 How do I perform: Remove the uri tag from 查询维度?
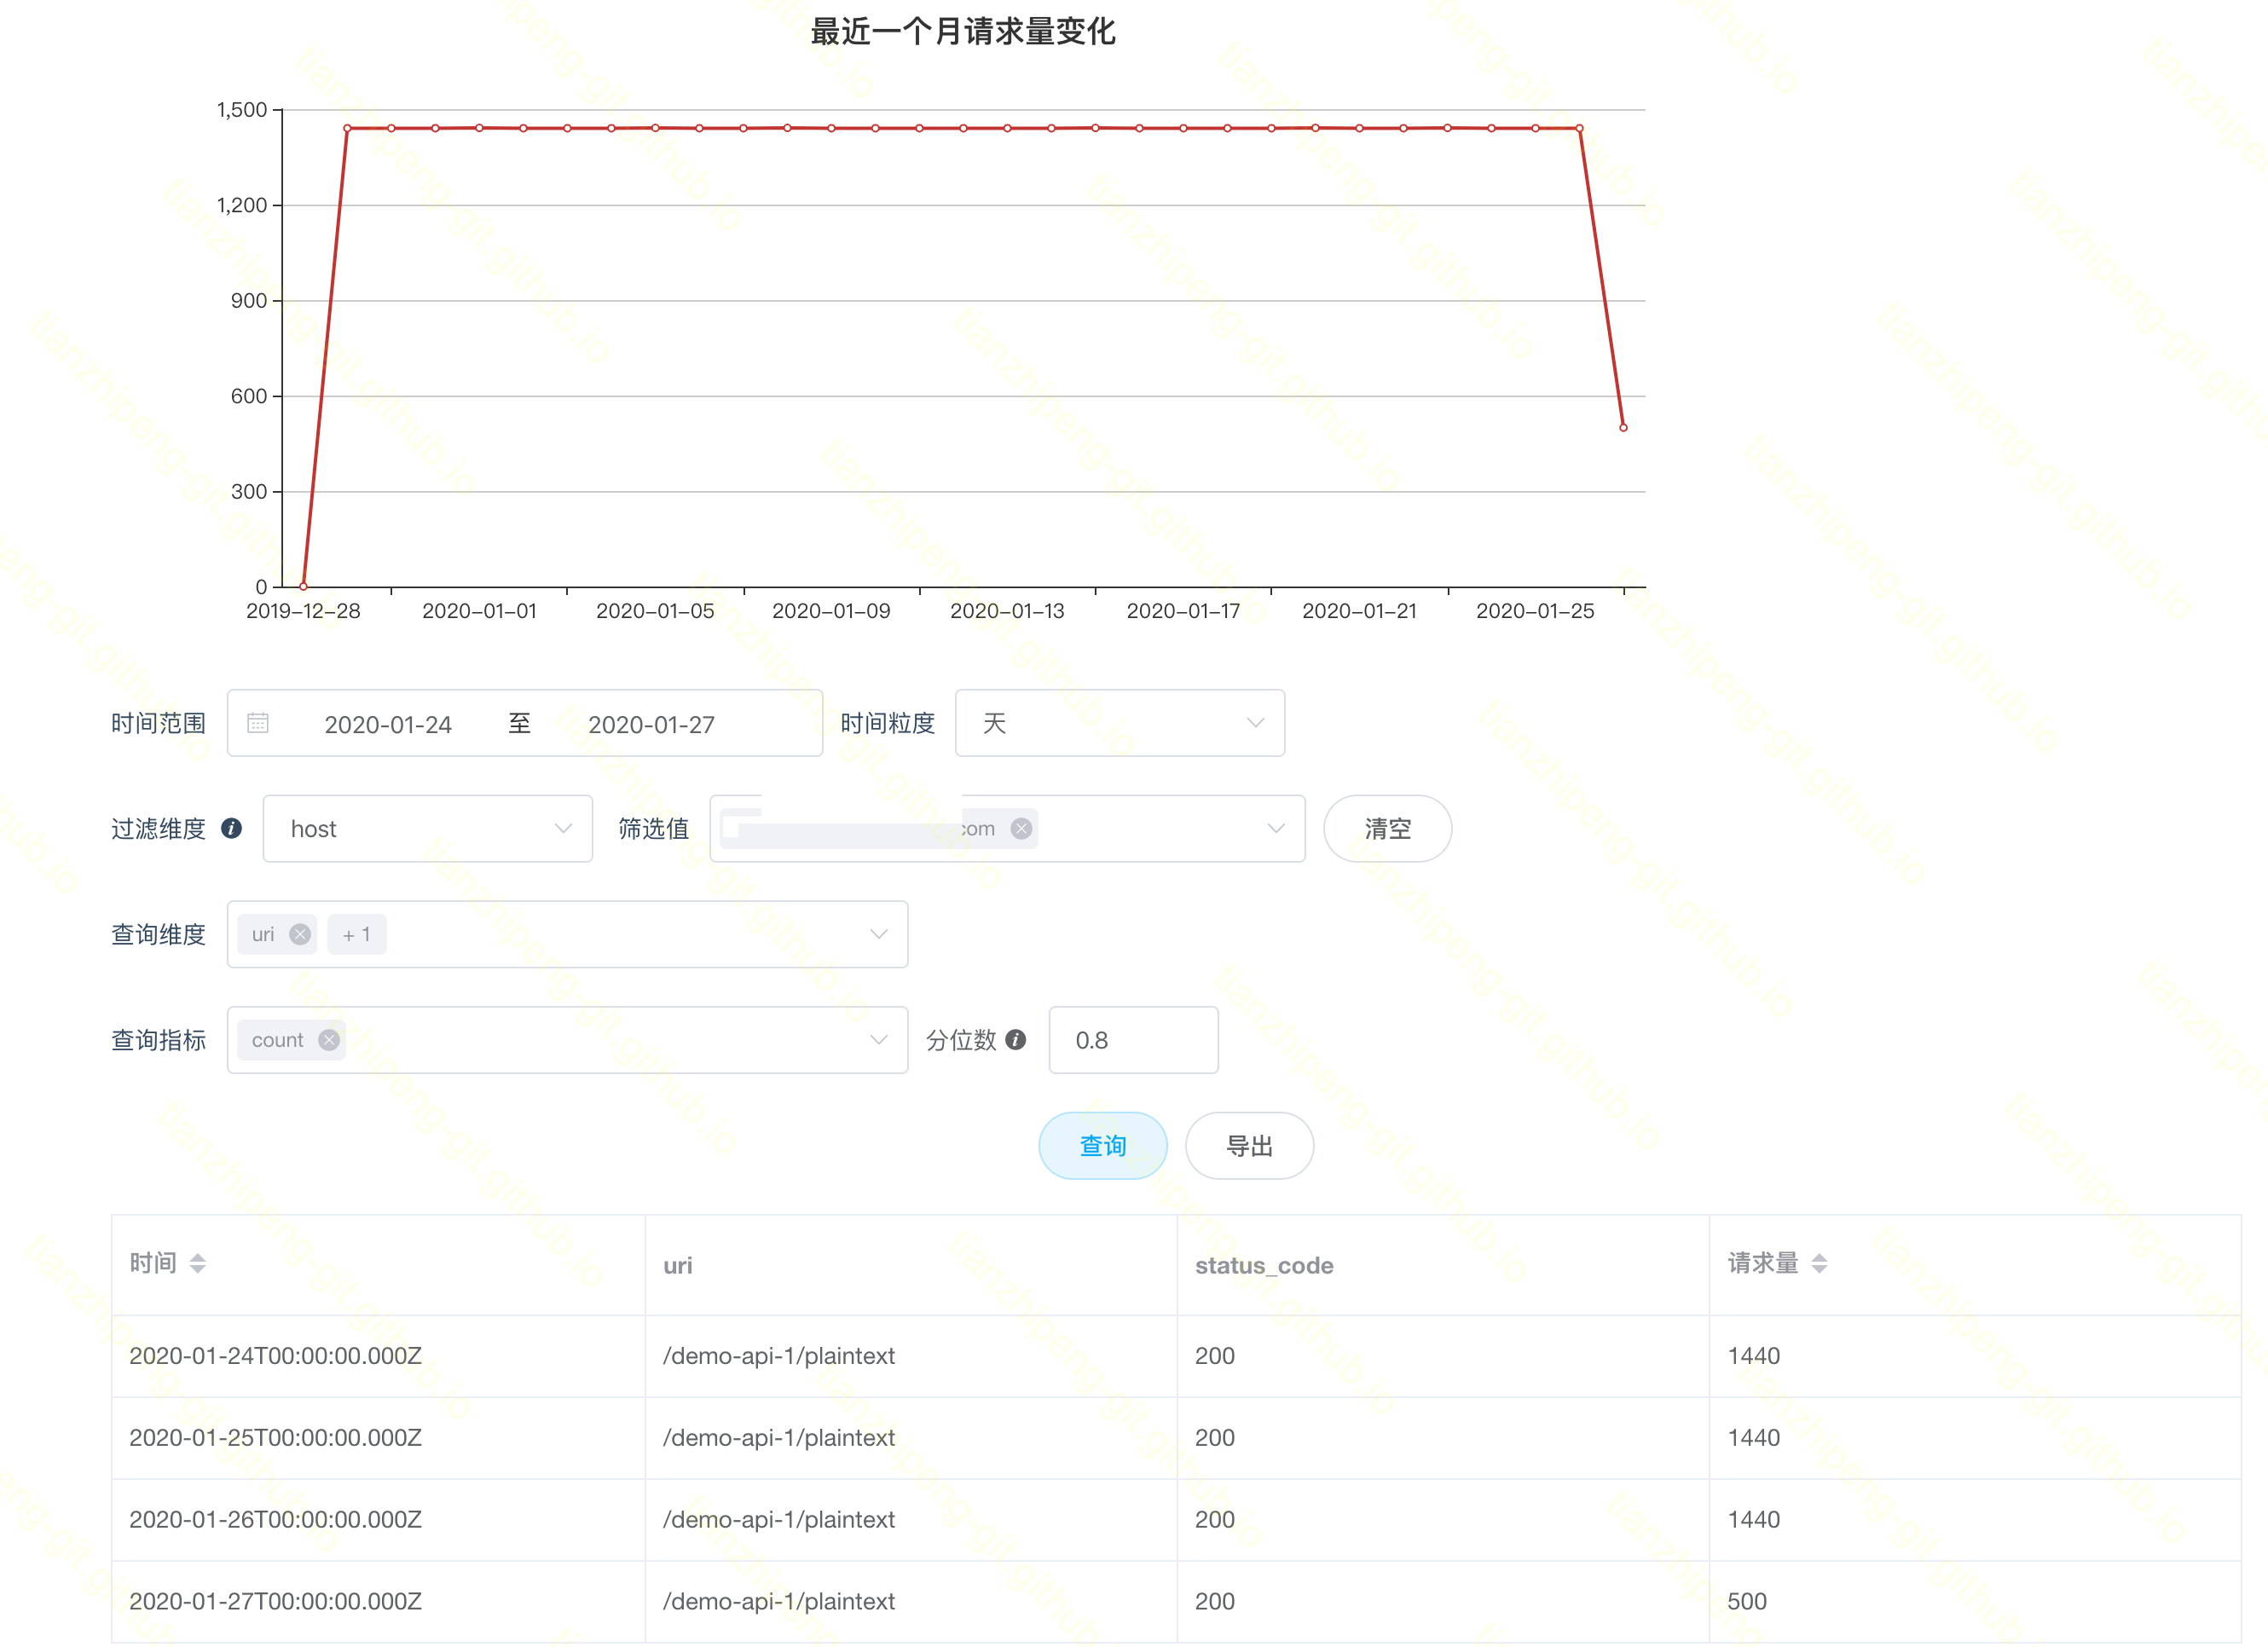[299, 934]
